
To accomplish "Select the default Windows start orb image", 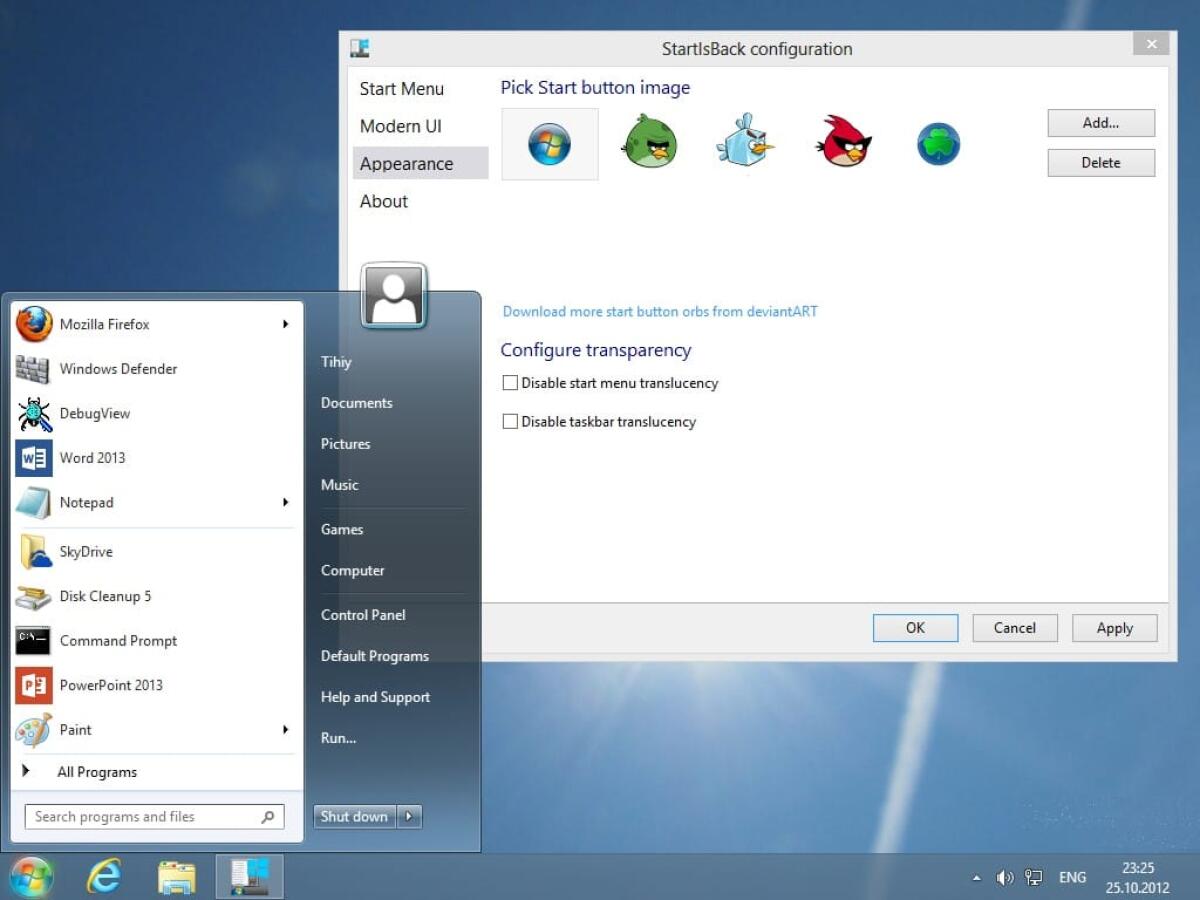I will 549,142.
